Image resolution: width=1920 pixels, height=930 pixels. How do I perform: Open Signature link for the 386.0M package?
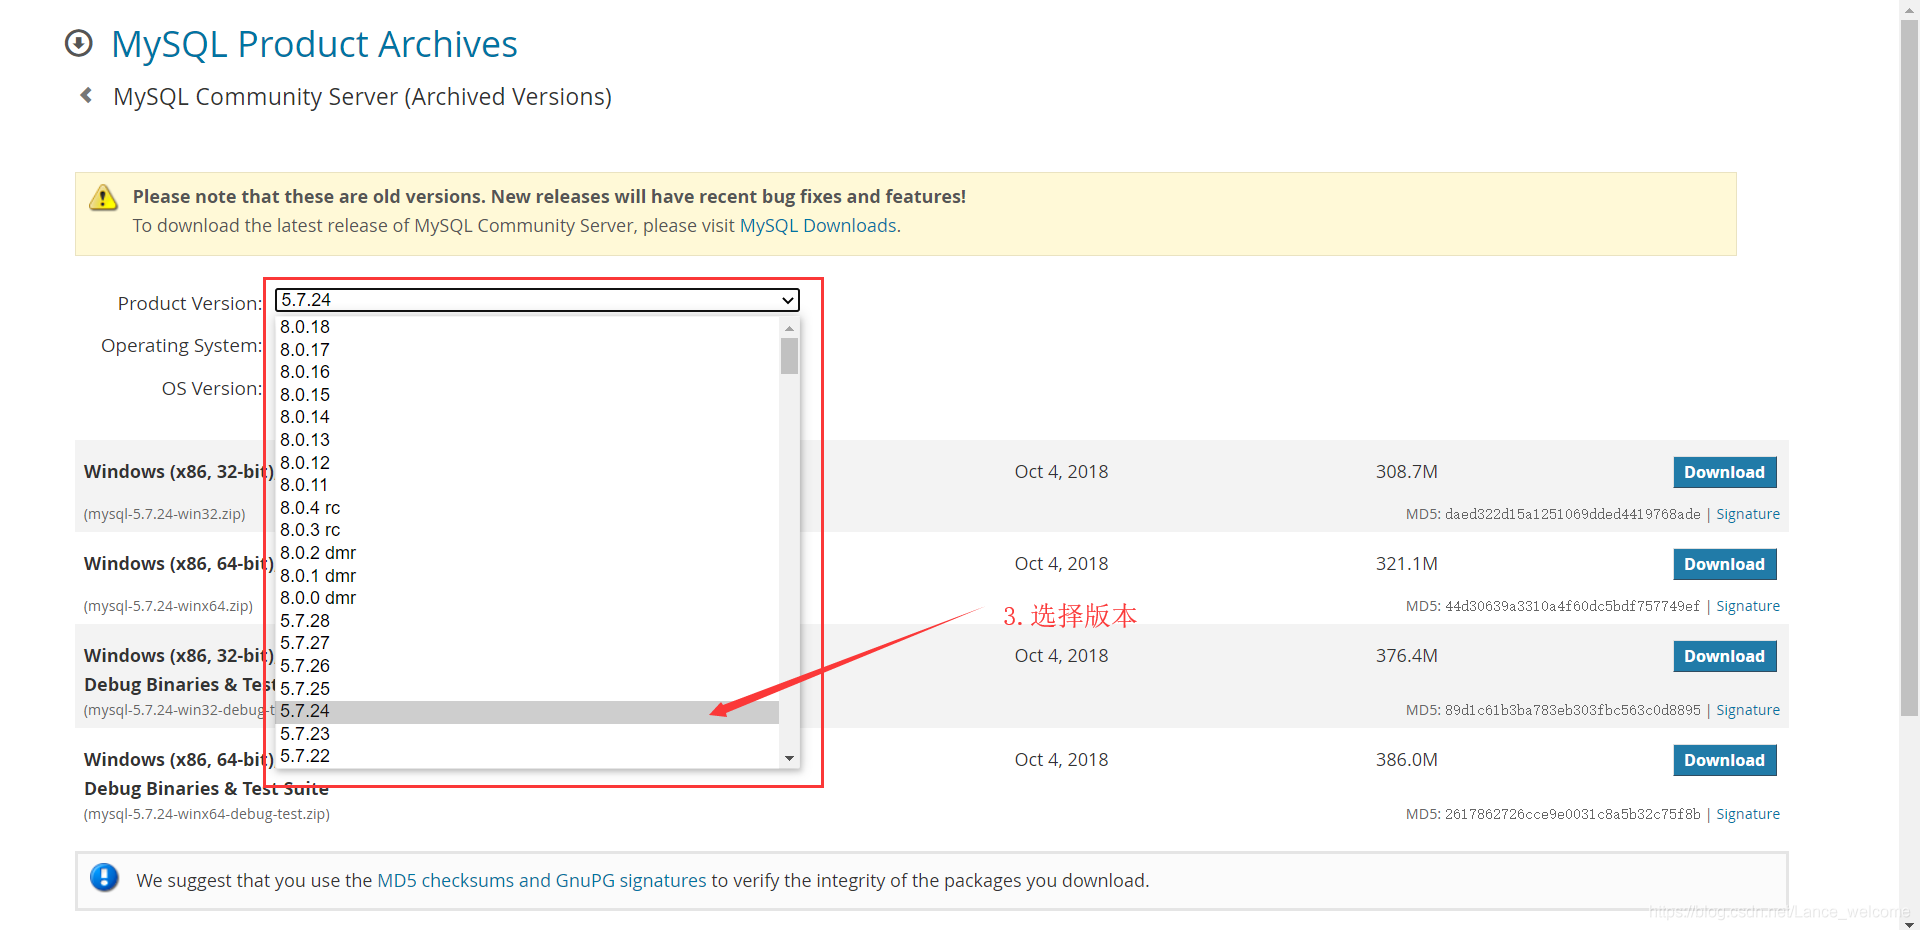[1747, 814]
